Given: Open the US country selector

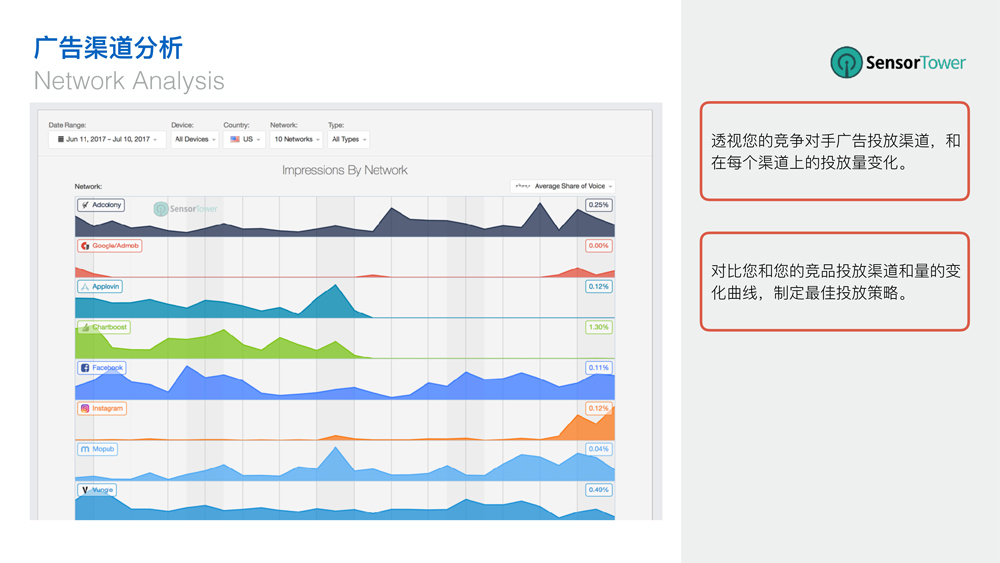Looking at the screenshot, I should [244, 140].
